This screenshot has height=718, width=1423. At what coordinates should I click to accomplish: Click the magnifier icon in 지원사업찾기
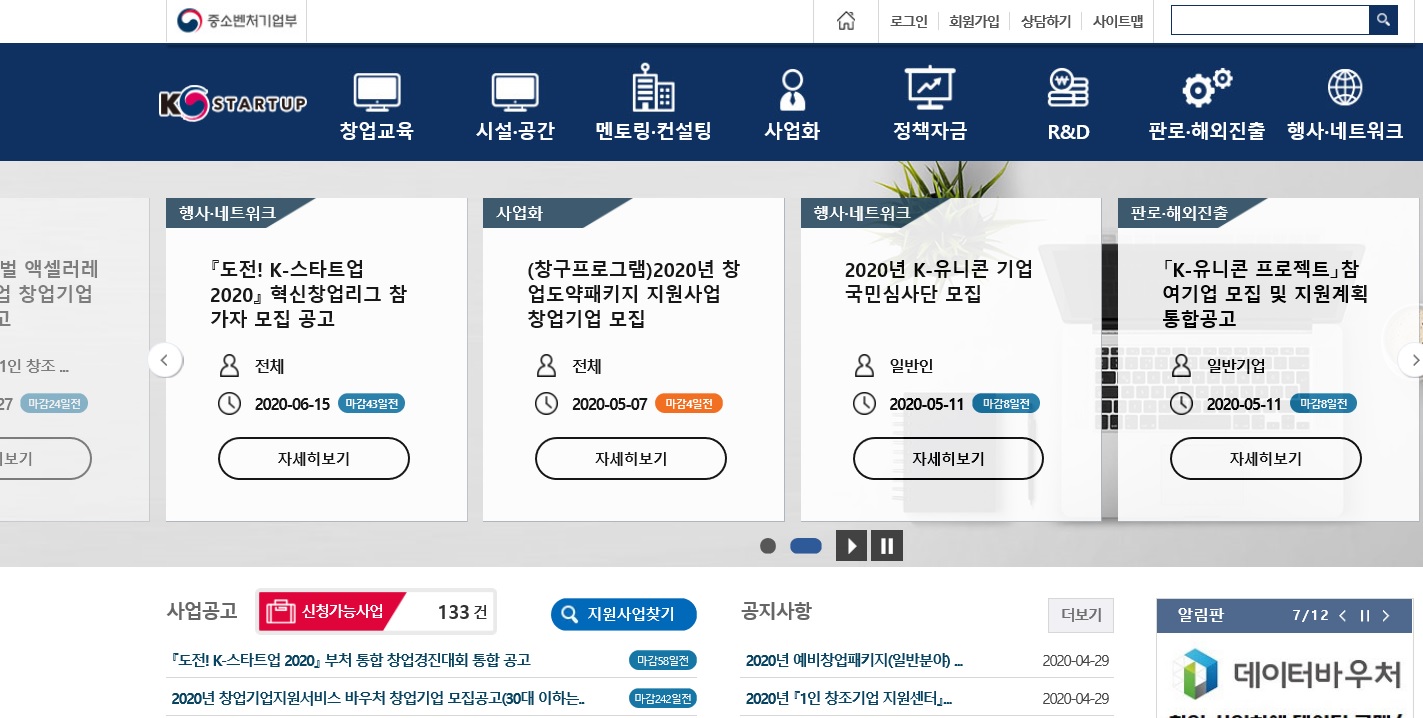point(570,614)
